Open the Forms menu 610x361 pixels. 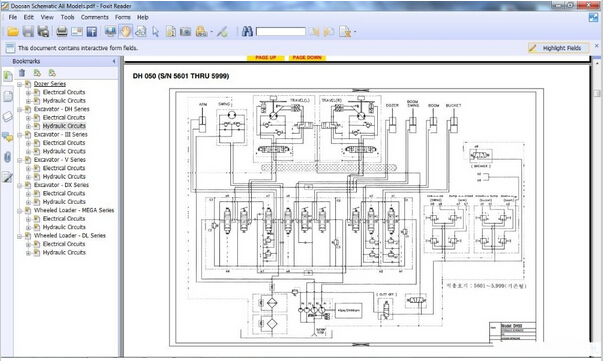point(123,17)
